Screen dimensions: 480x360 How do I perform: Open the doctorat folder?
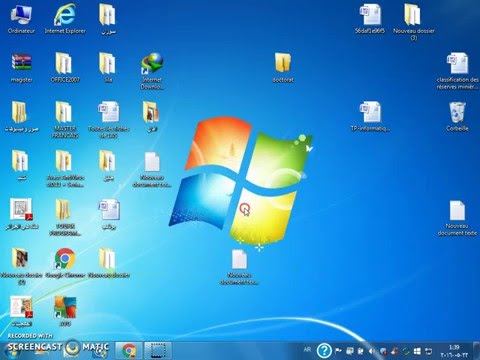(x=283, y=68)
